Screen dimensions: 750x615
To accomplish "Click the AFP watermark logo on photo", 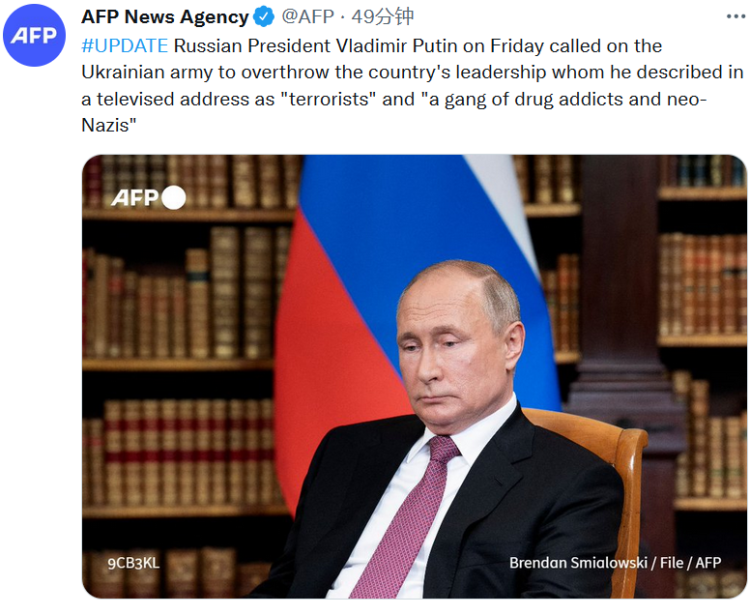I will point(134,197).
